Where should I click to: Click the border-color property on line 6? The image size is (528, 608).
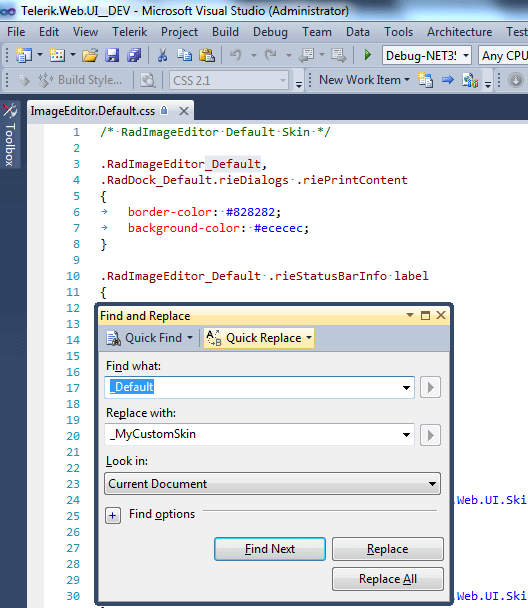click(x=170, y=212)
